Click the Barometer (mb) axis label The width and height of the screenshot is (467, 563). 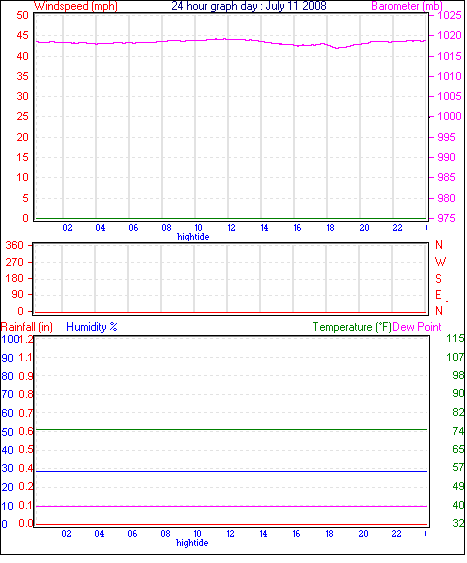point(407,6)
